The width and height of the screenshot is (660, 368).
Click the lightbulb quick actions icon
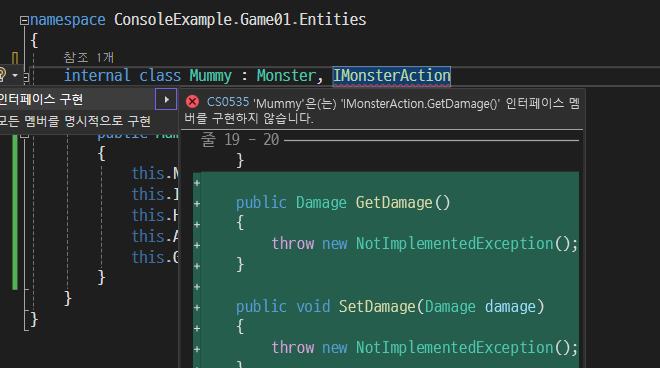pos(3,75)
